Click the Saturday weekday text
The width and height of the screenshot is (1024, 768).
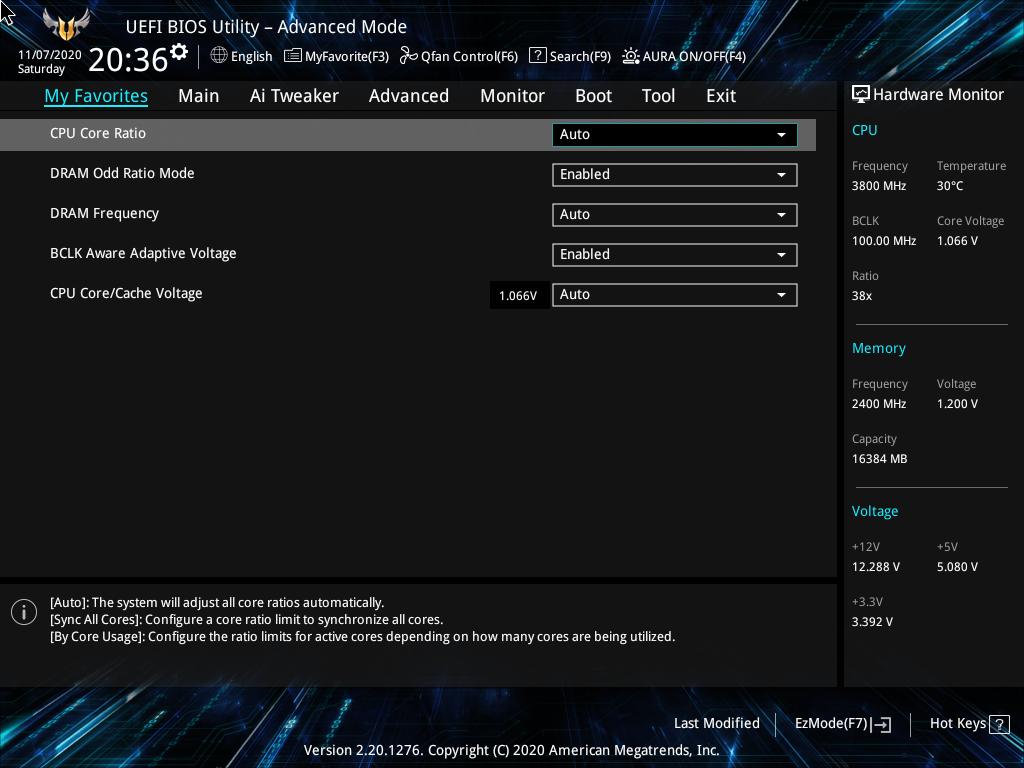pyautogui.click(x=41, y=69)
